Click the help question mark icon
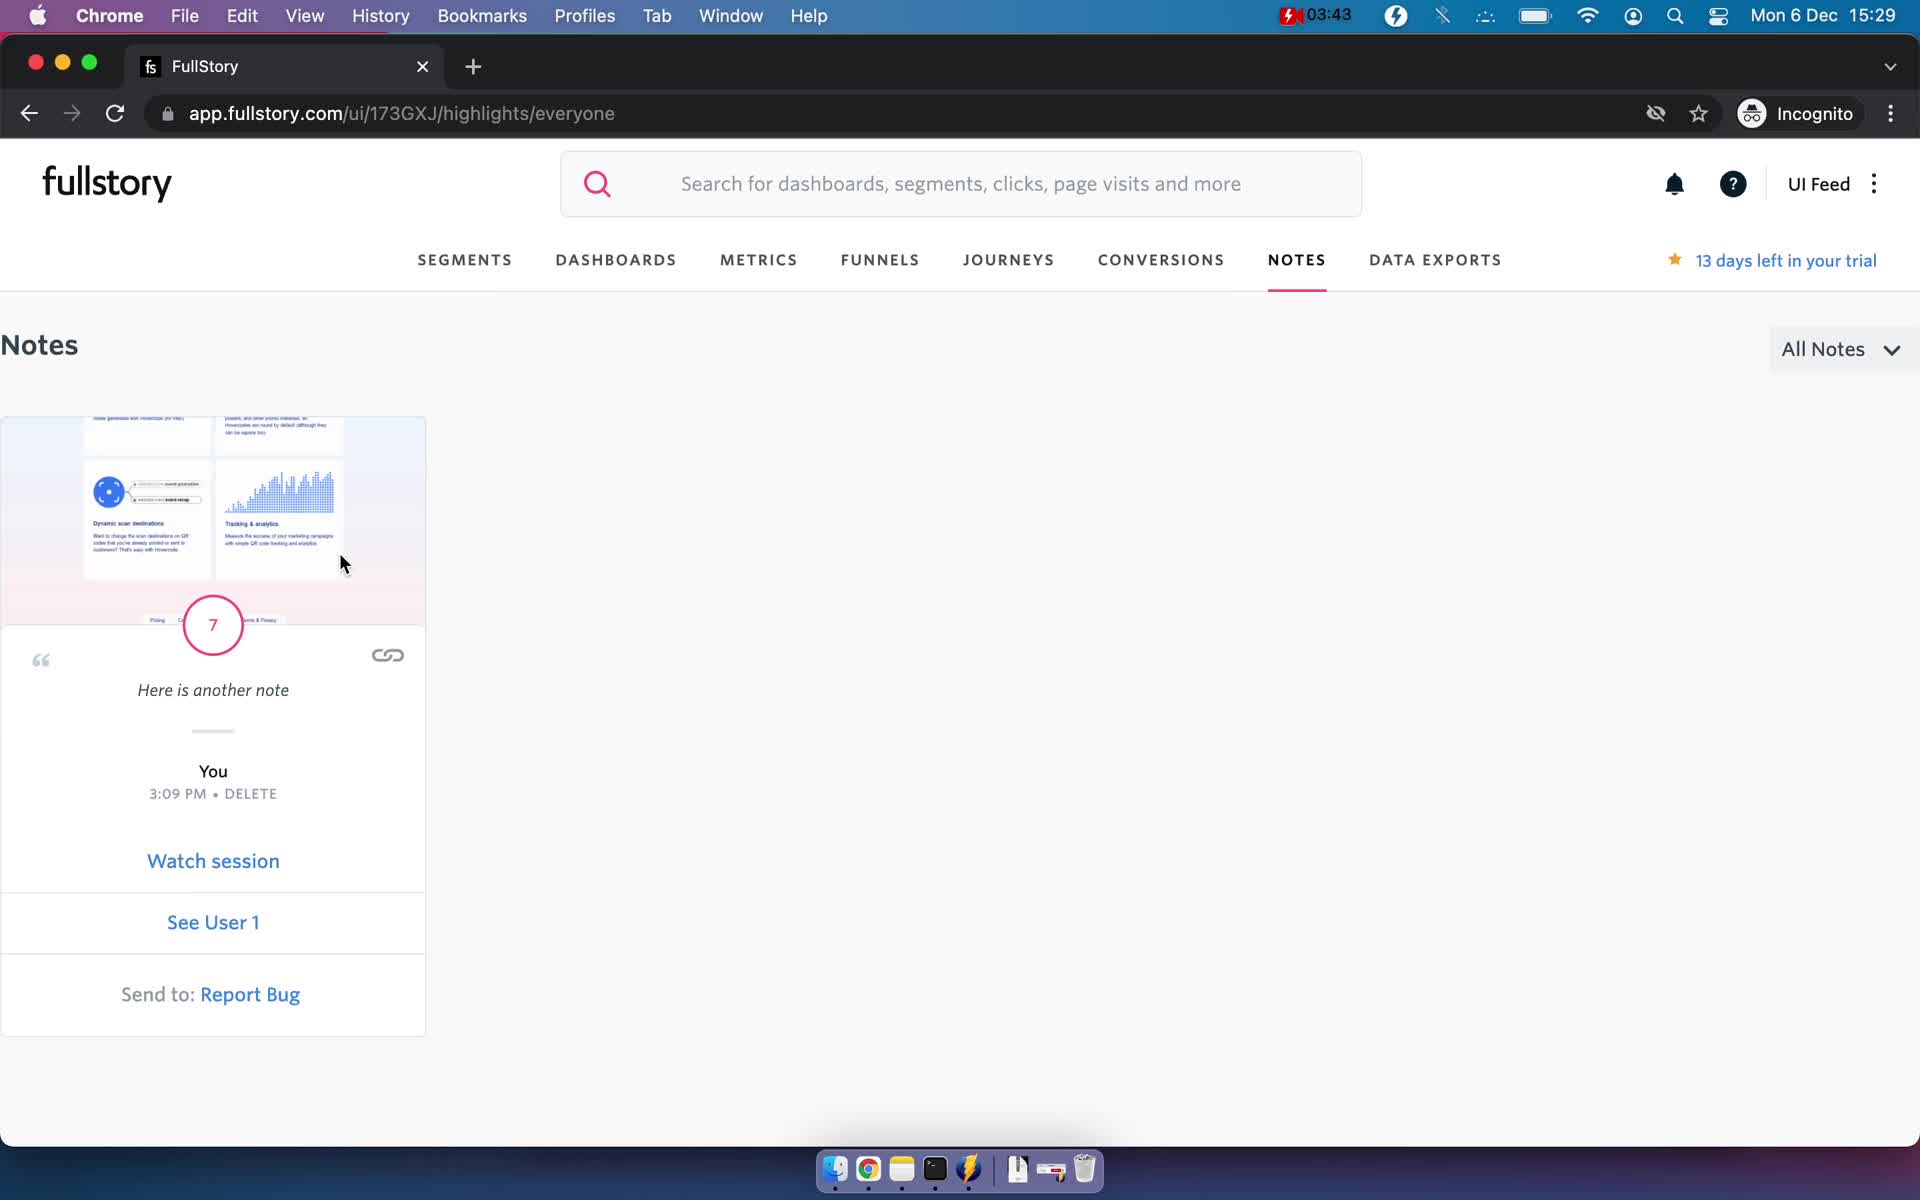 pyautogui.click(x=1733, y=184)
